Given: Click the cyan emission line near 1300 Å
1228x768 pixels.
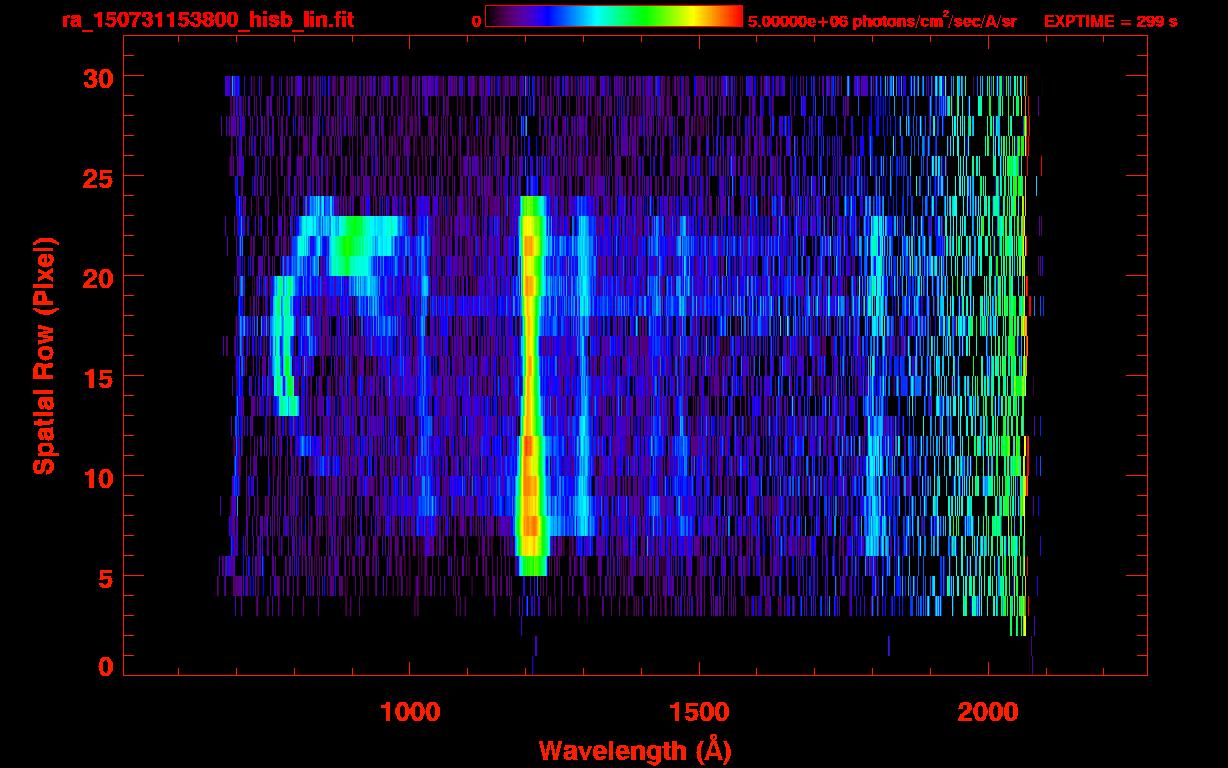Looking at the screenshot, I should [583, 376].
